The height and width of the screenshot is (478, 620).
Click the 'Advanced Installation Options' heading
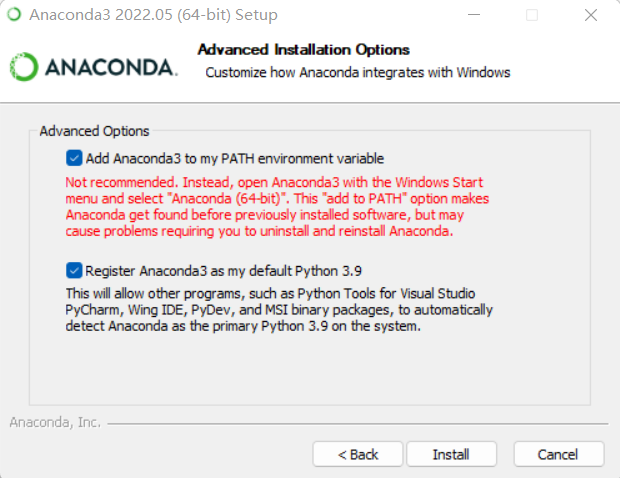pyautogui.click(x=304, y=50)
